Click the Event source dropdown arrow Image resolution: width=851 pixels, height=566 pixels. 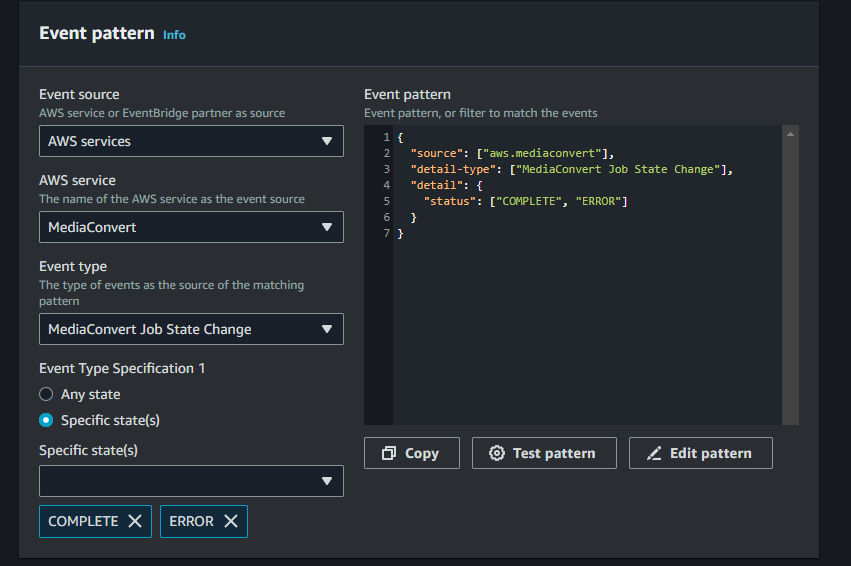click(327, 141)
